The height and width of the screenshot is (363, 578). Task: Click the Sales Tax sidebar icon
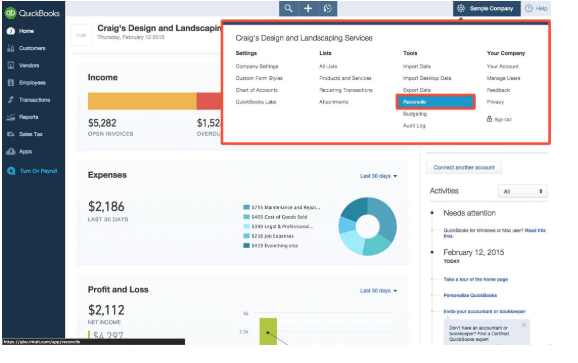pyautogui.click(x=11, y=134)
